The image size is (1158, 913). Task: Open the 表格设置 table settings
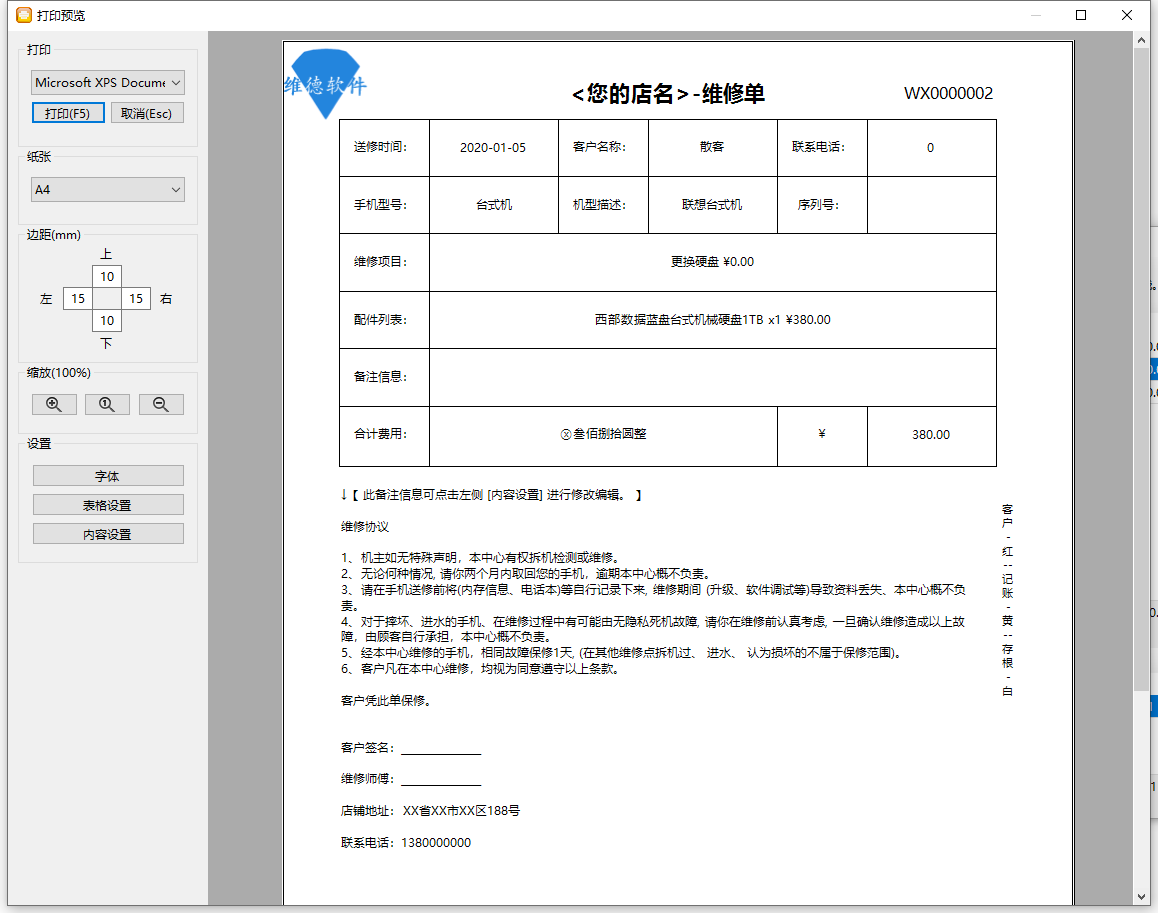[x=108, y=505]
